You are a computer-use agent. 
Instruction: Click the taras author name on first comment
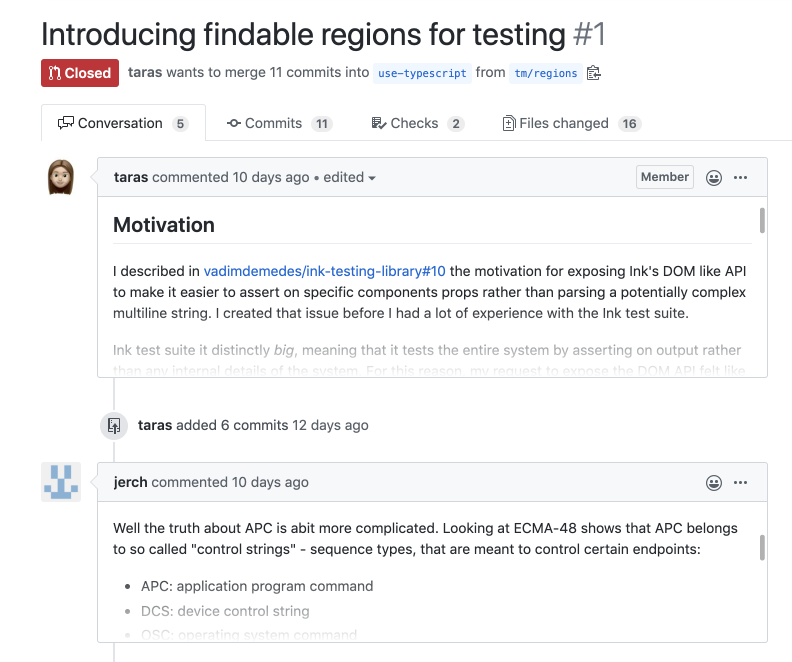(131, 178)
